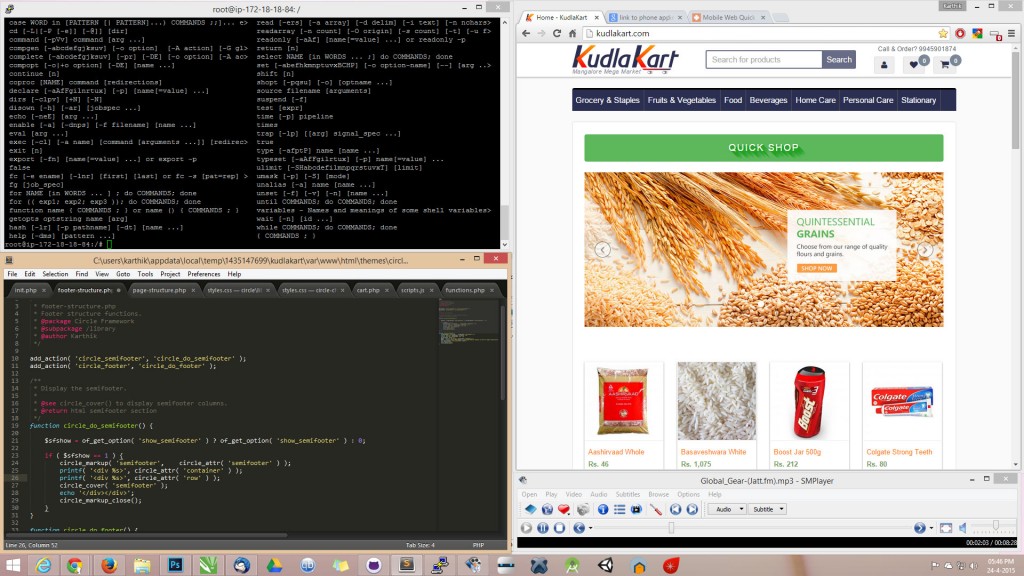Open the forward options arrow in SMPlayer
Image resolution: width=1024 pixels, height=576 pixels.
click(931, 528)
